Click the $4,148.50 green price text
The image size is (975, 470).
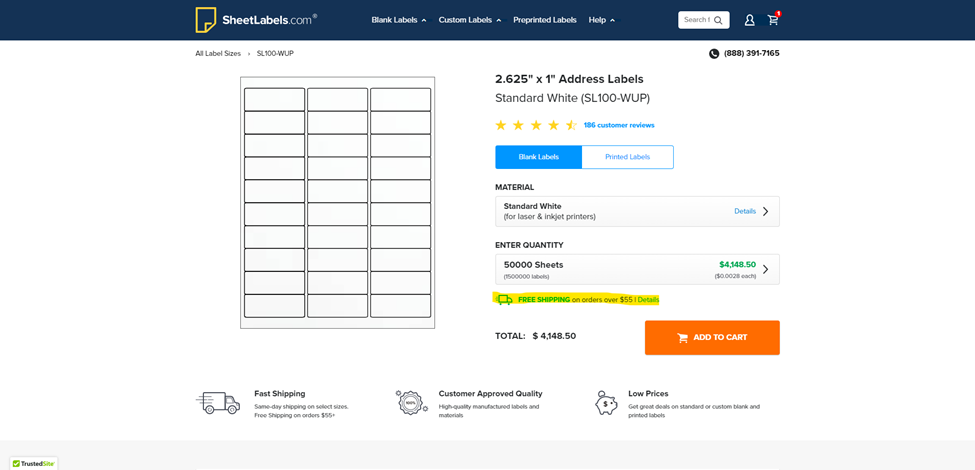click(x=737, y=264)
